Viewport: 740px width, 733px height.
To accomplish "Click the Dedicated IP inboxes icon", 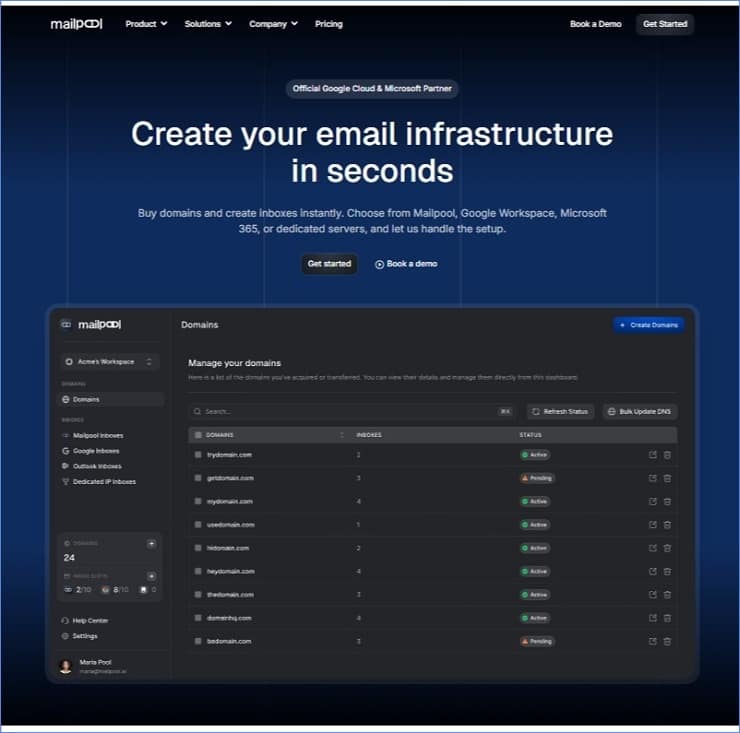I will point(66,481).
